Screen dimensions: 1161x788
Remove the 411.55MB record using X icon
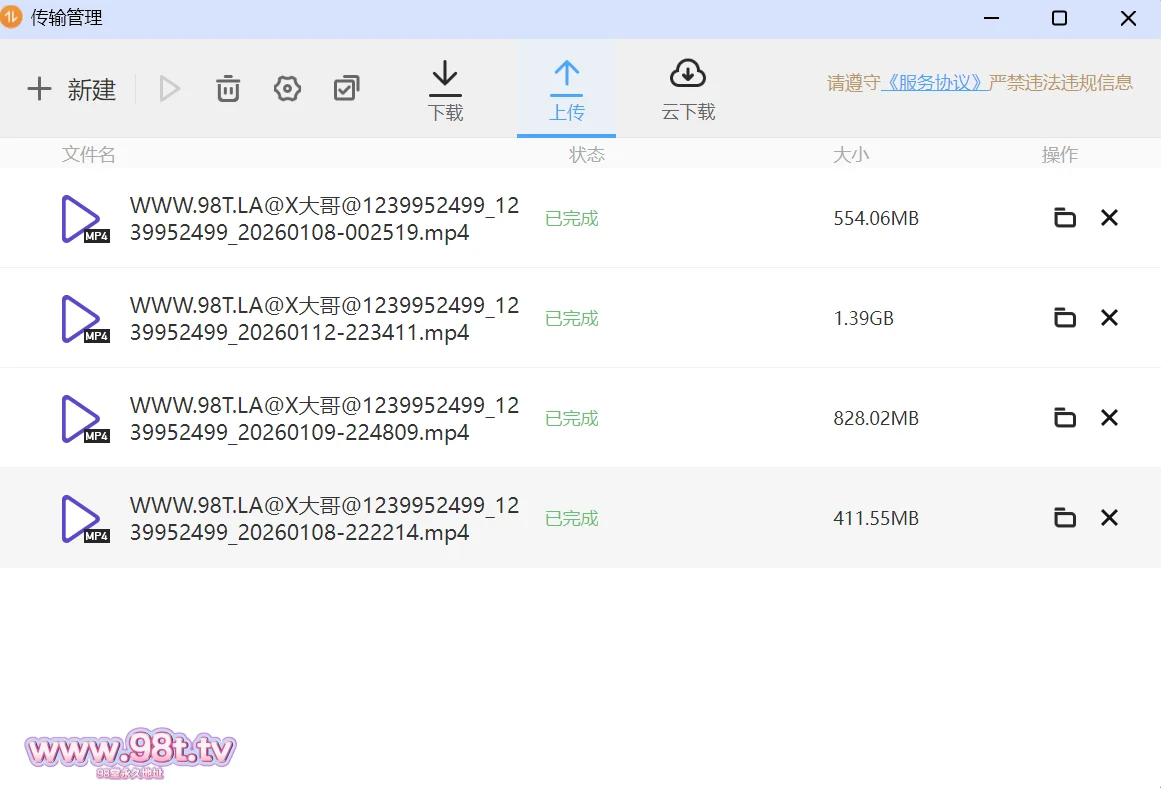pos(1109,518)
